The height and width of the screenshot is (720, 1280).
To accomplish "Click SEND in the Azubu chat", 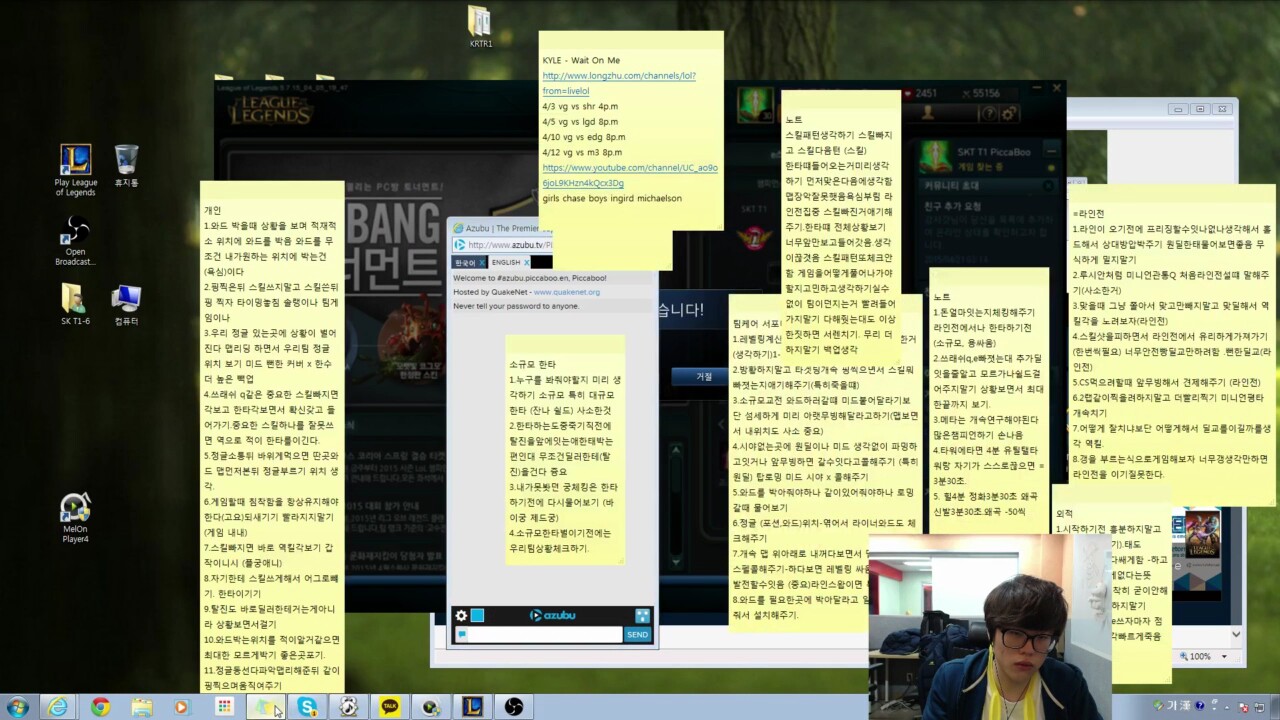I will tap(637, 635).
